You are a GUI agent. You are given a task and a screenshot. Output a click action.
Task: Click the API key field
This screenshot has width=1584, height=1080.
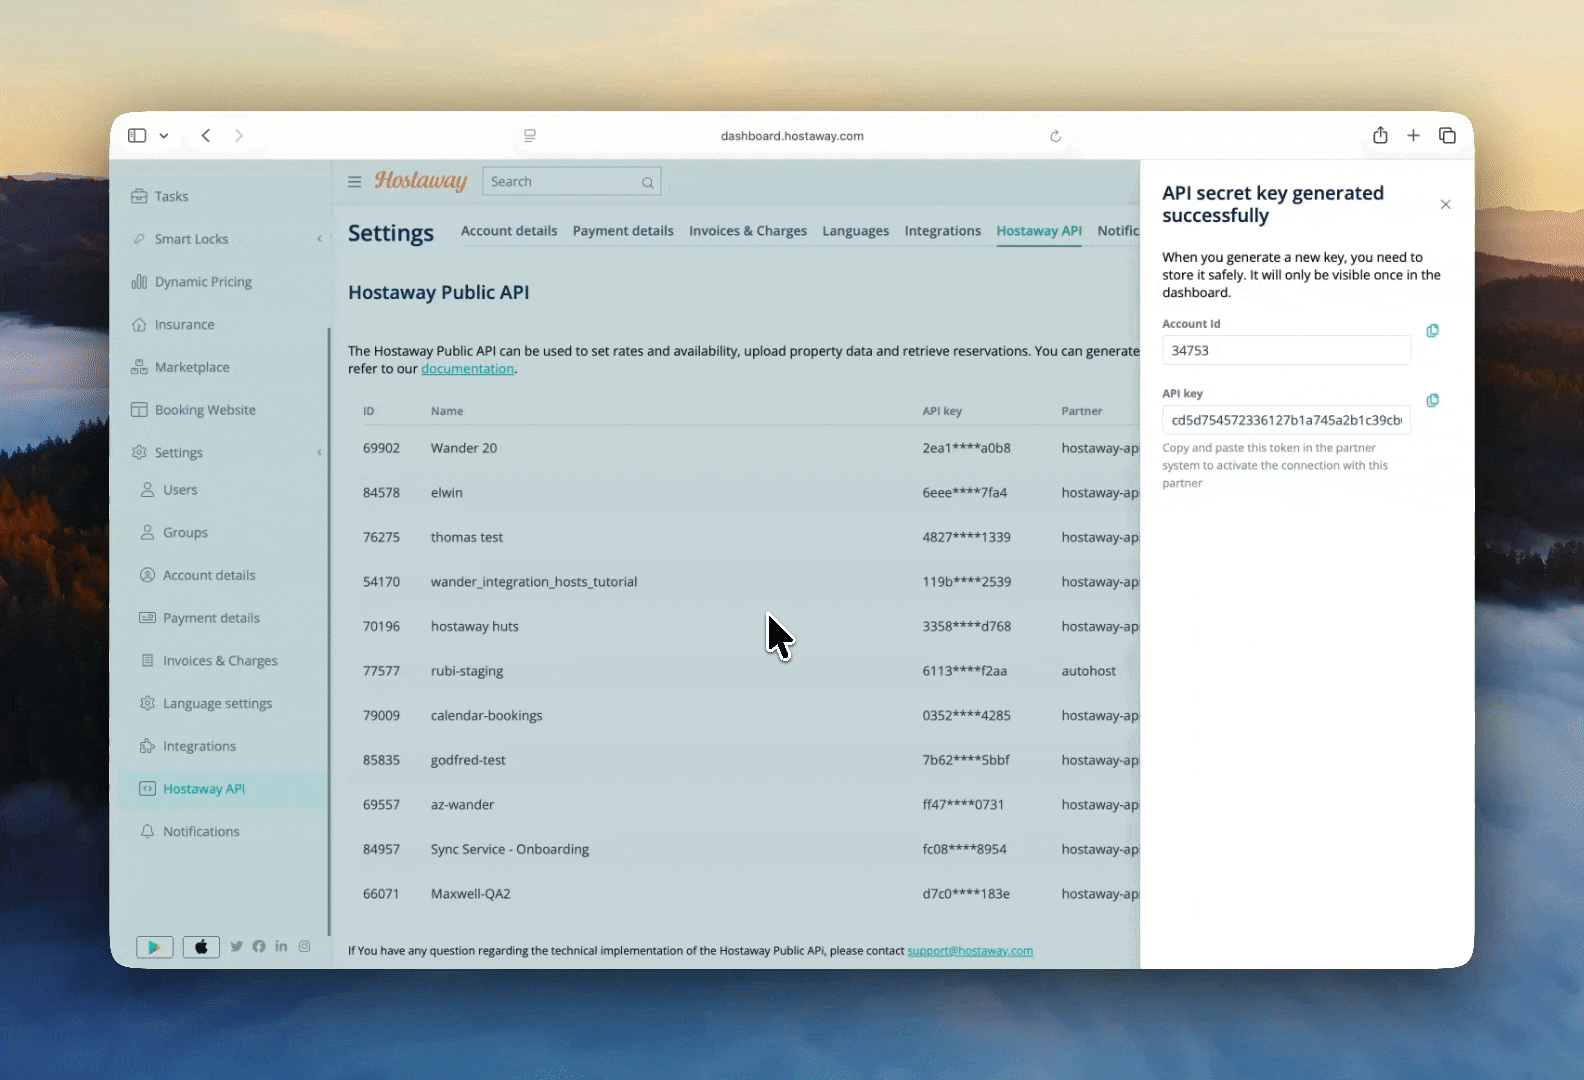pos(1286,420)
